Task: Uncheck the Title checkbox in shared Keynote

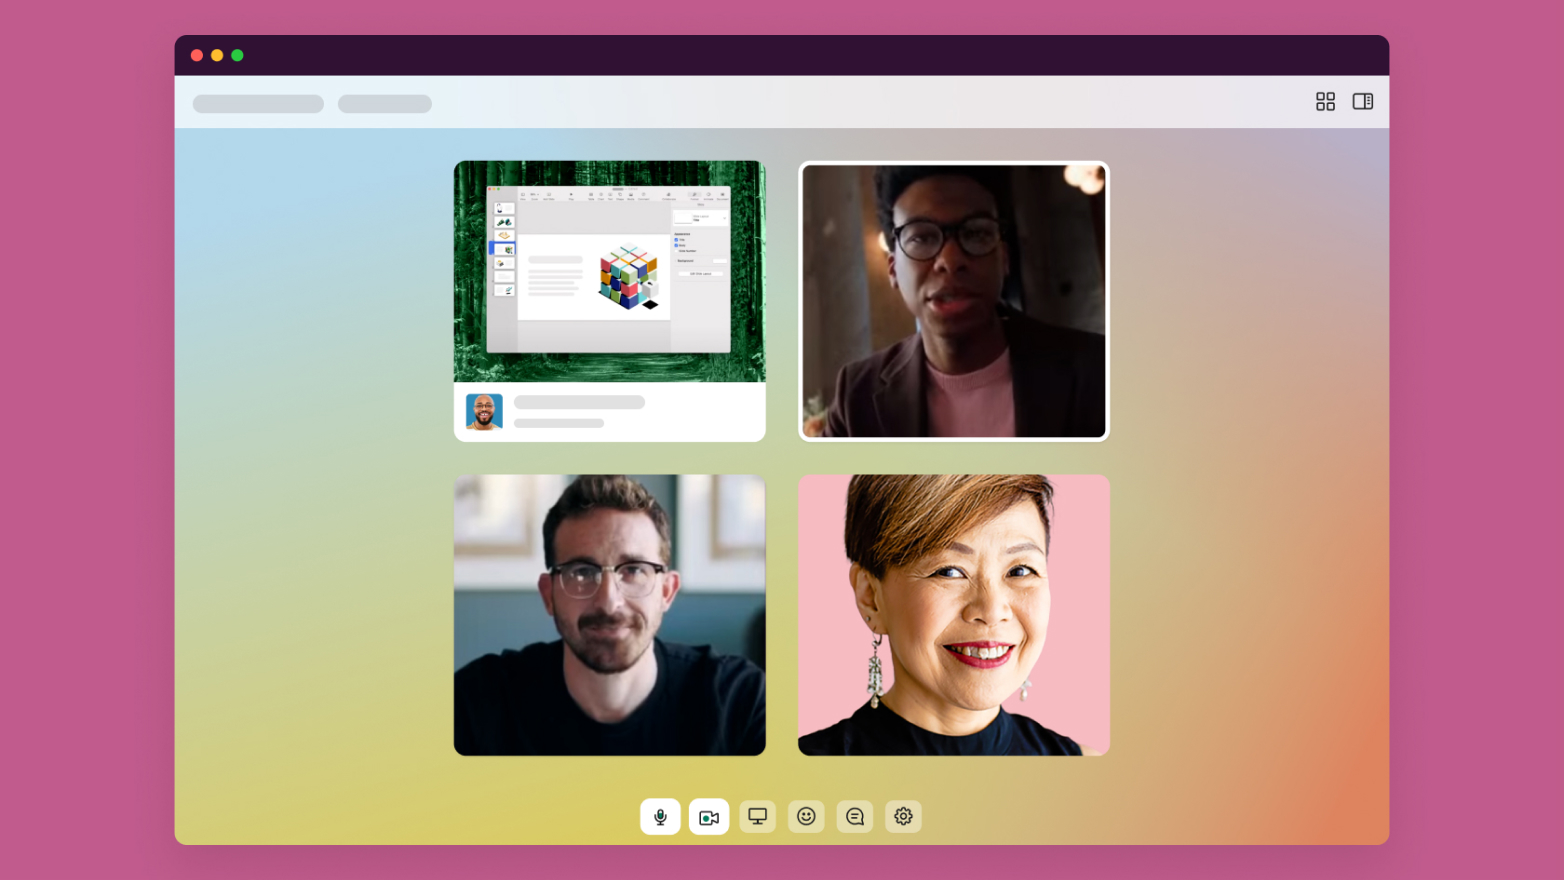Action: tap(678, 240)
